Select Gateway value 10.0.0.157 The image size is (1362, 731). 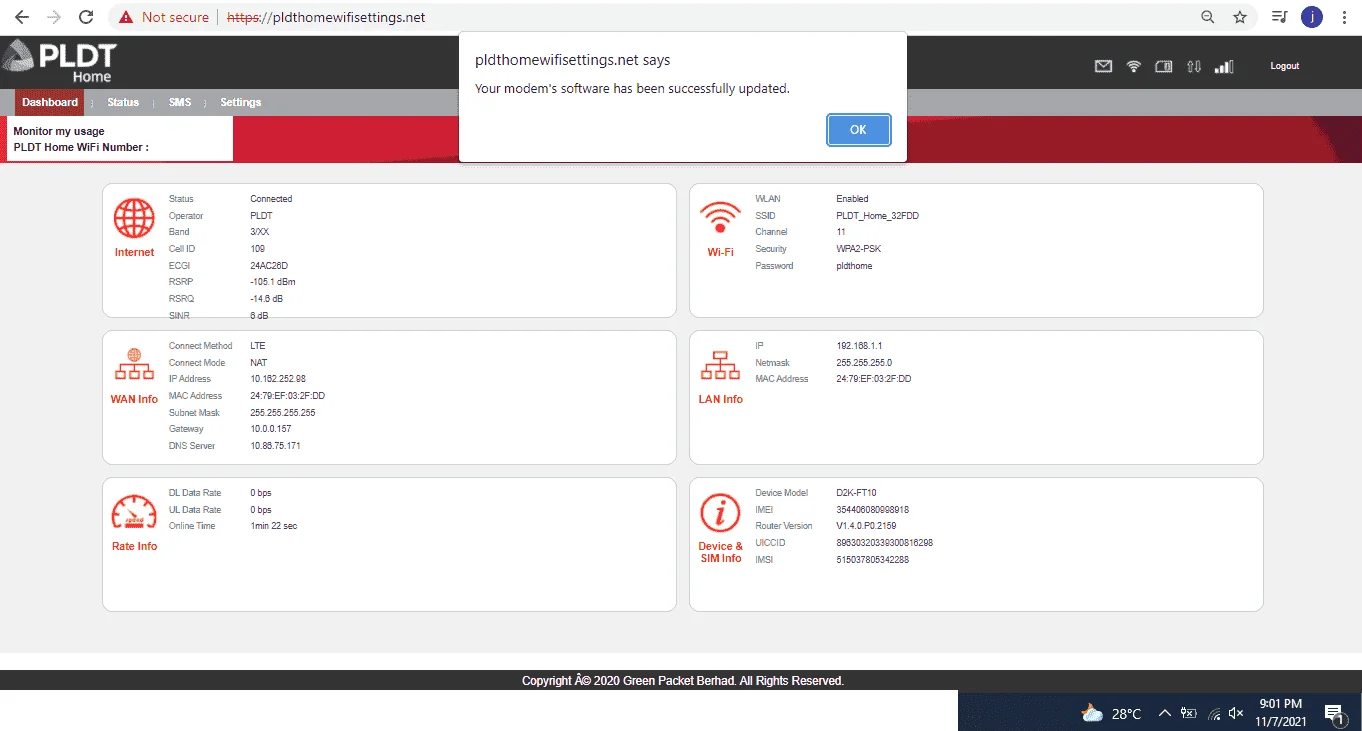(272, 429)
